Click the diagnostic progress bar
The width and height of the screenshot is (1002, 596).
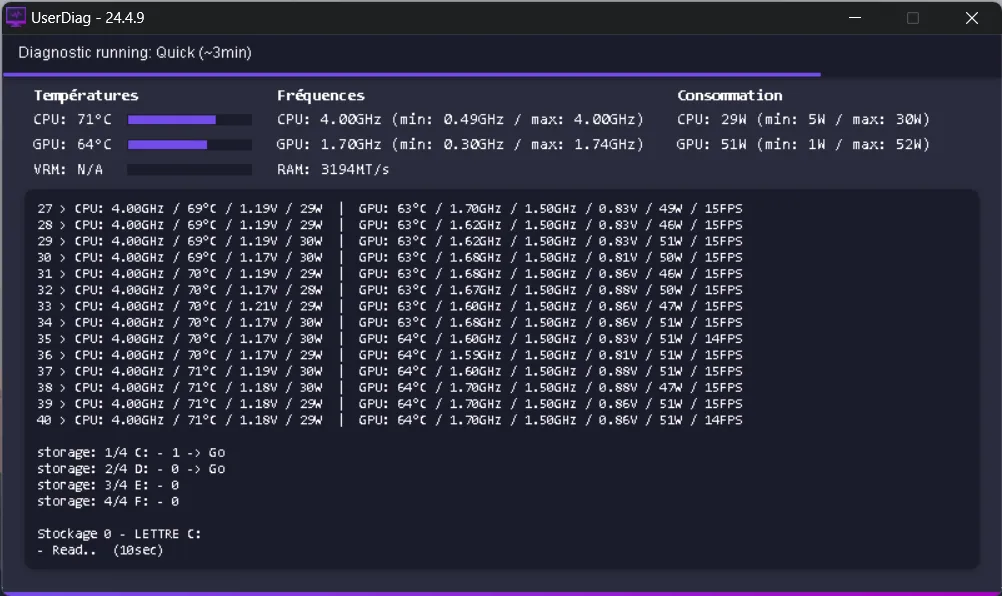[x=411, y=74]
